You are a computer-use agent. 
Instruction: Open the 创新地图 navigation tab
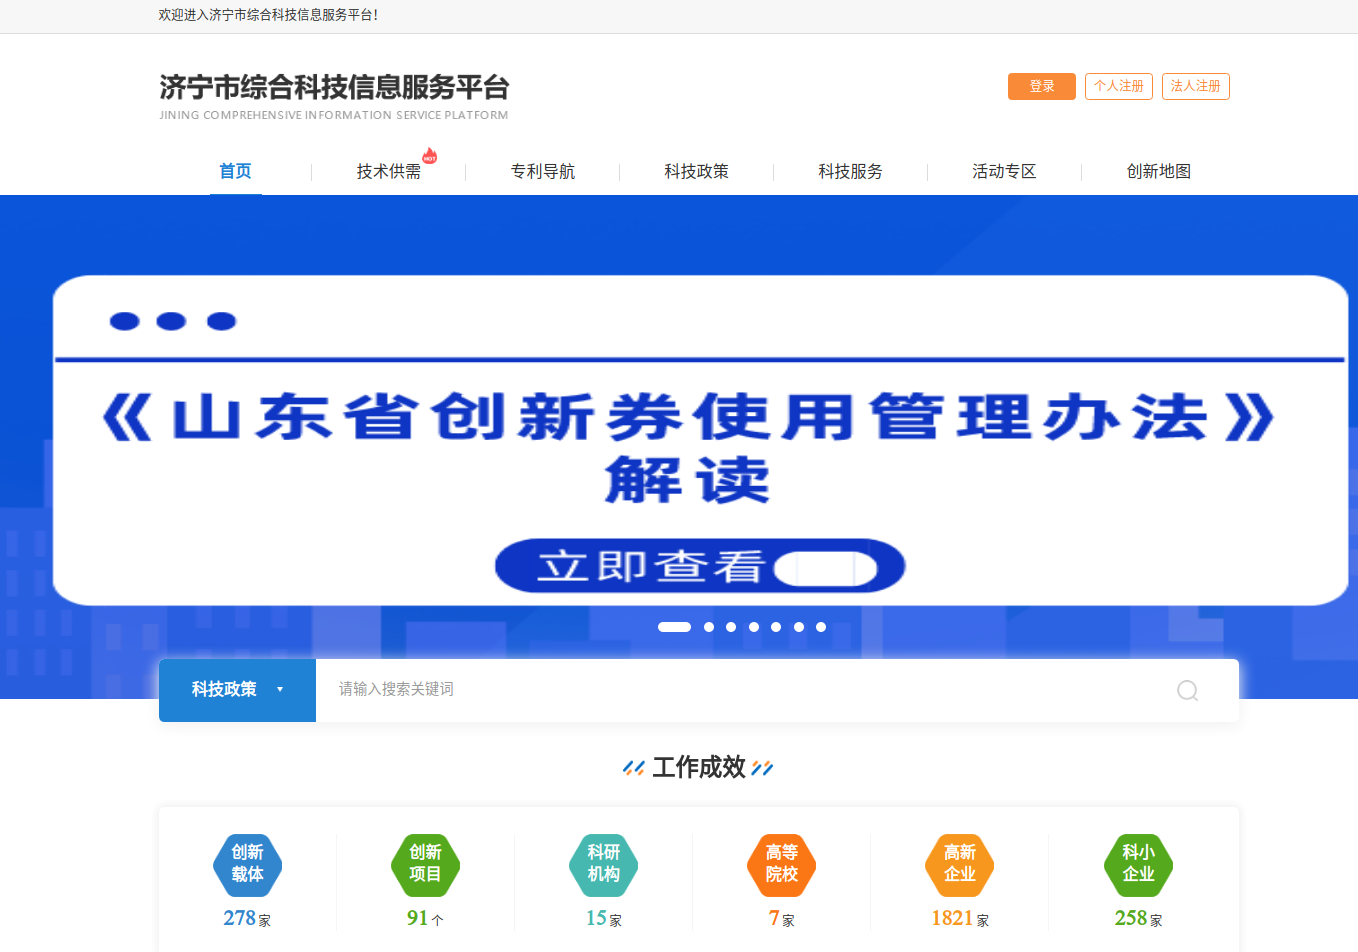[1158, 172]
